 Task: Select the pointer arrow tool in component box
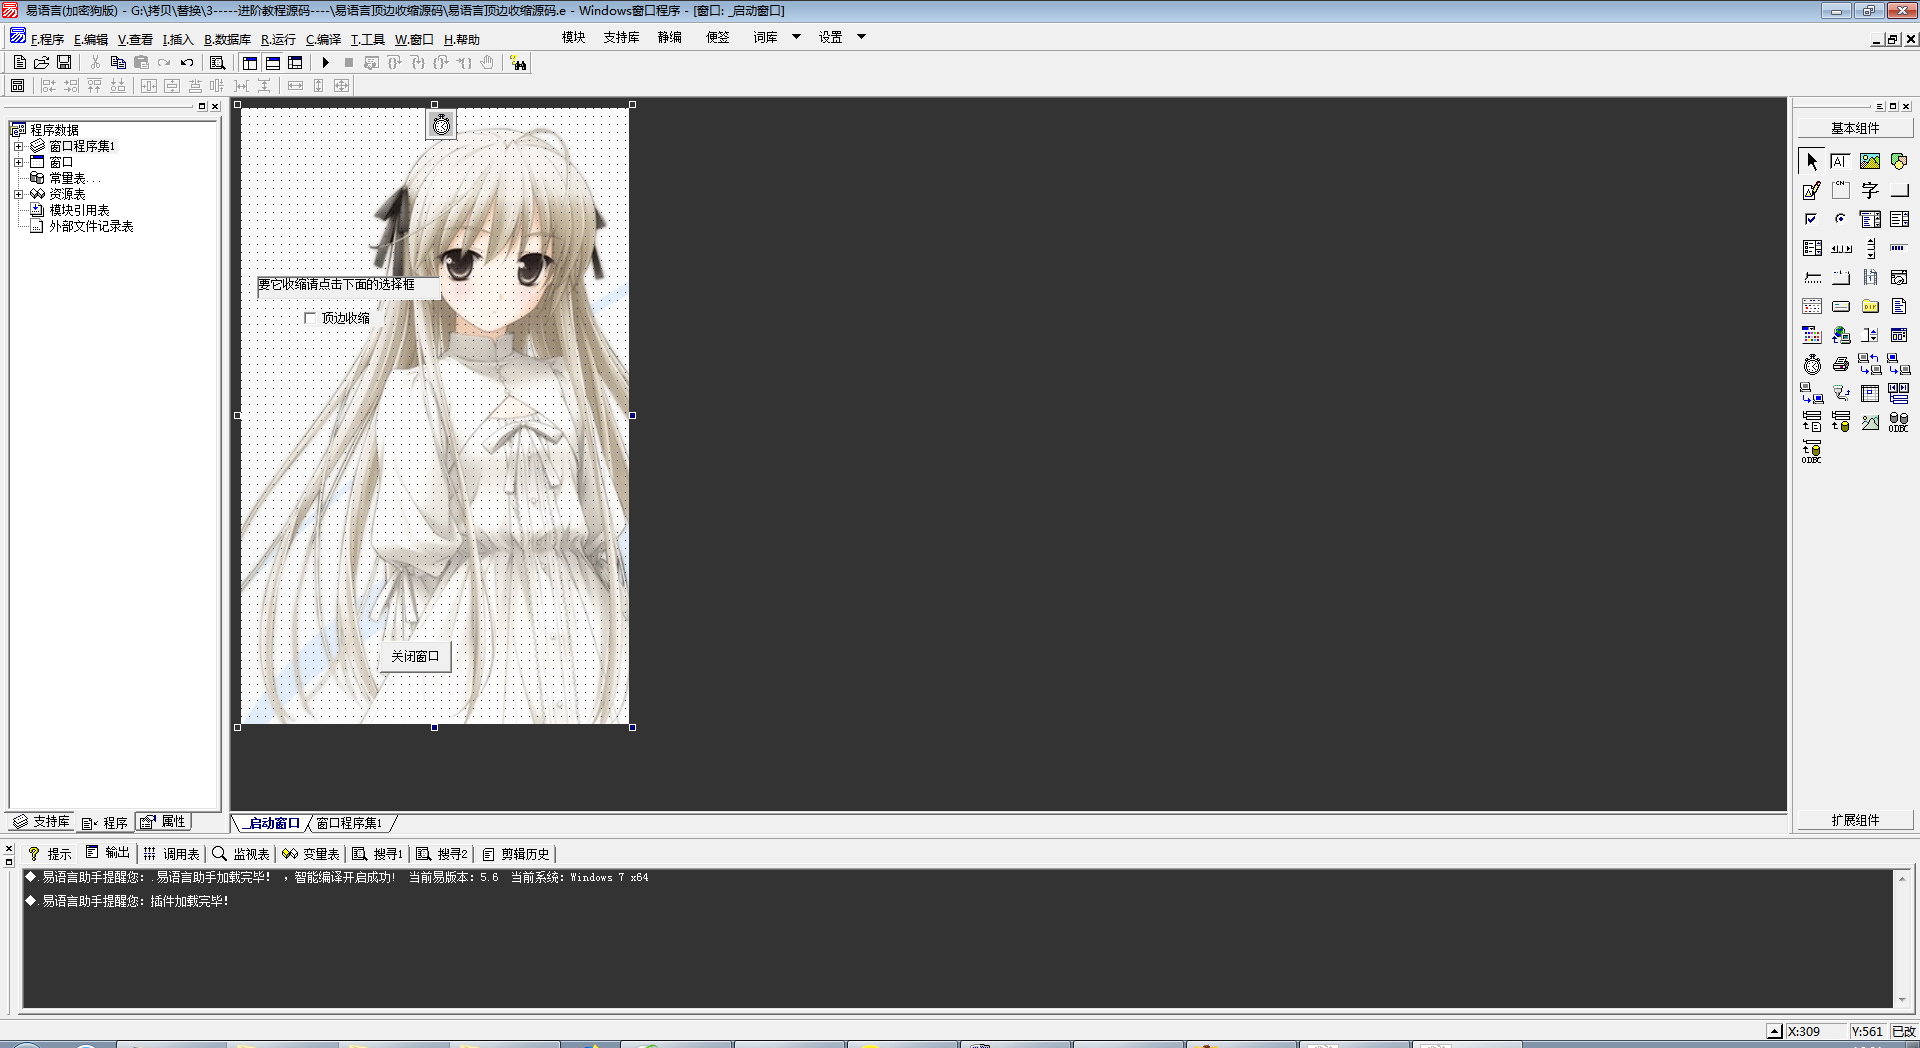tap(1812, 161)
